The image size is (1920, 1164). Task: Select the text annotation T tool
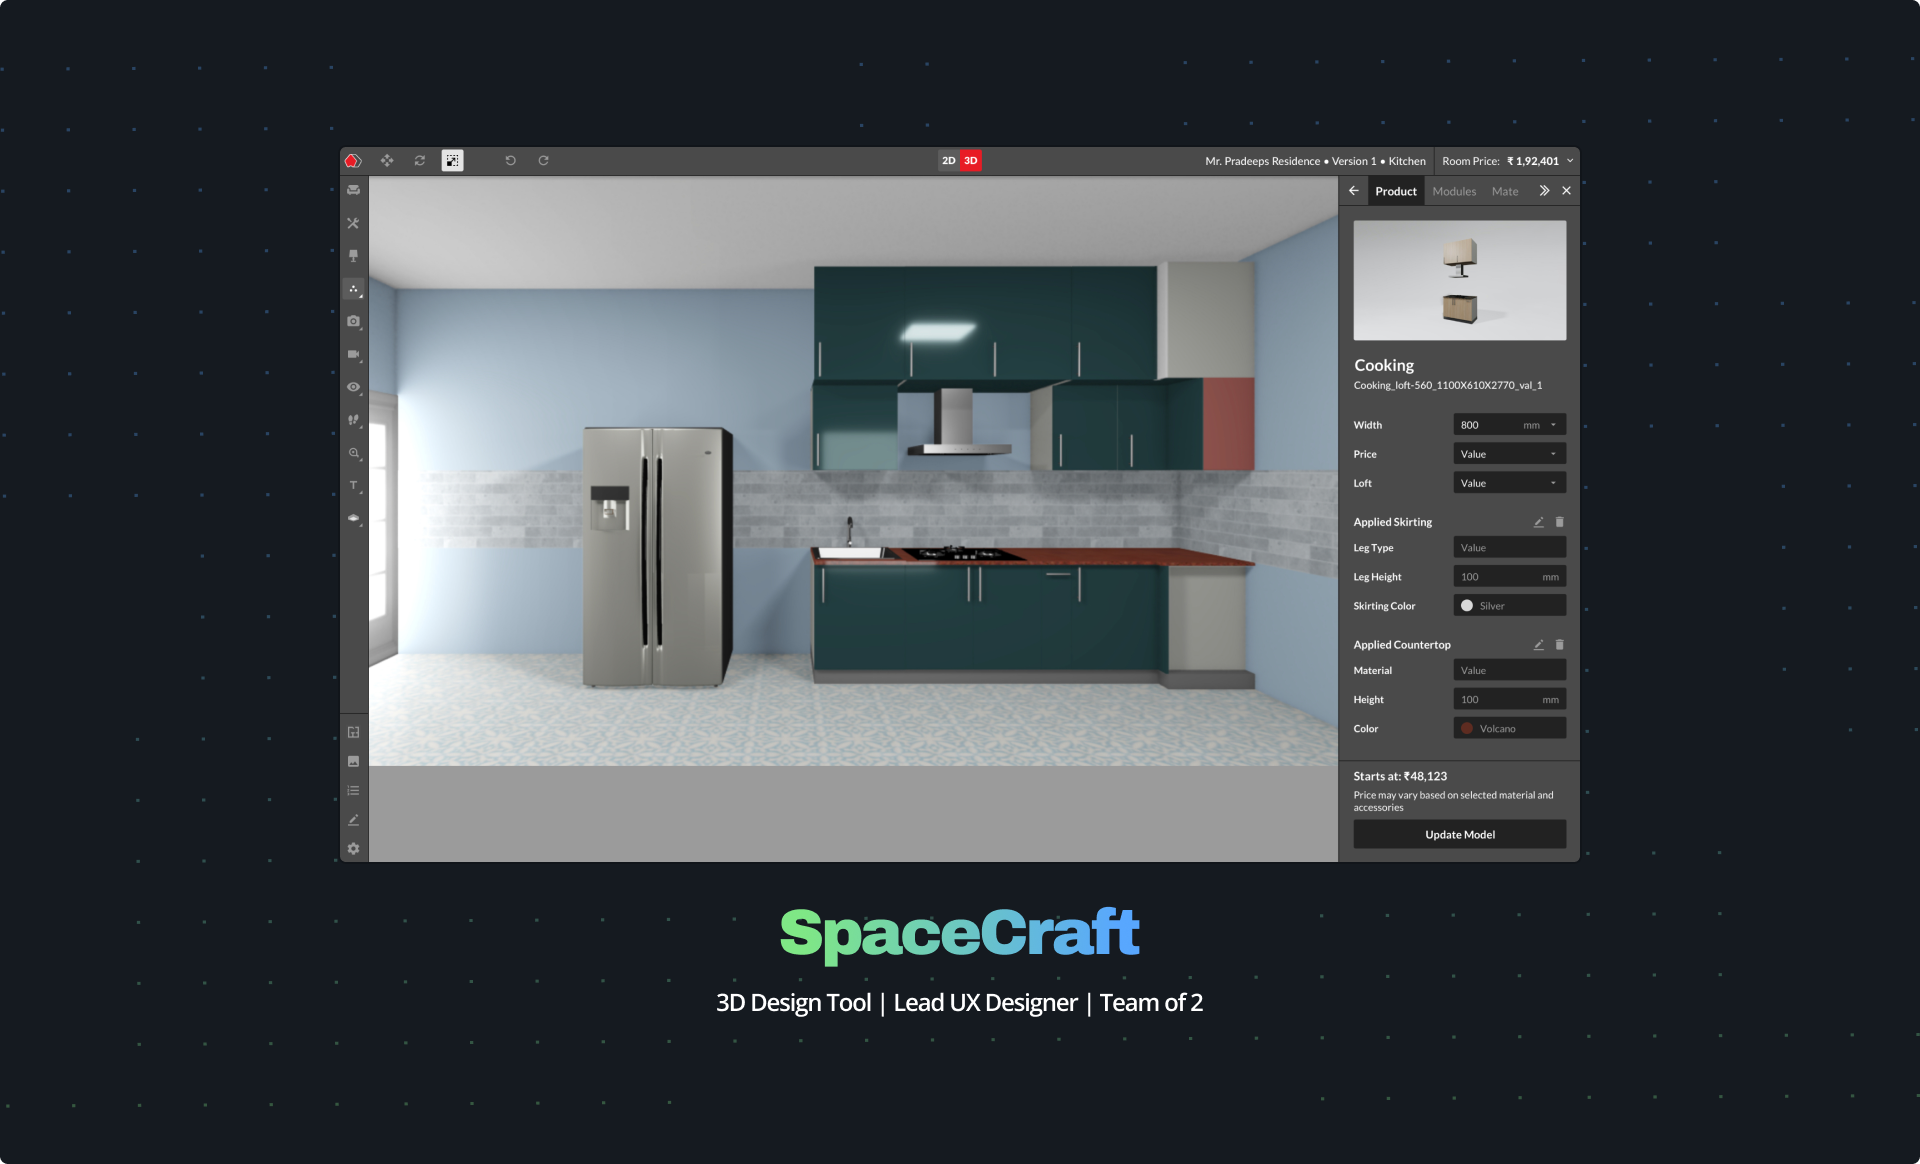pos(353,486)
